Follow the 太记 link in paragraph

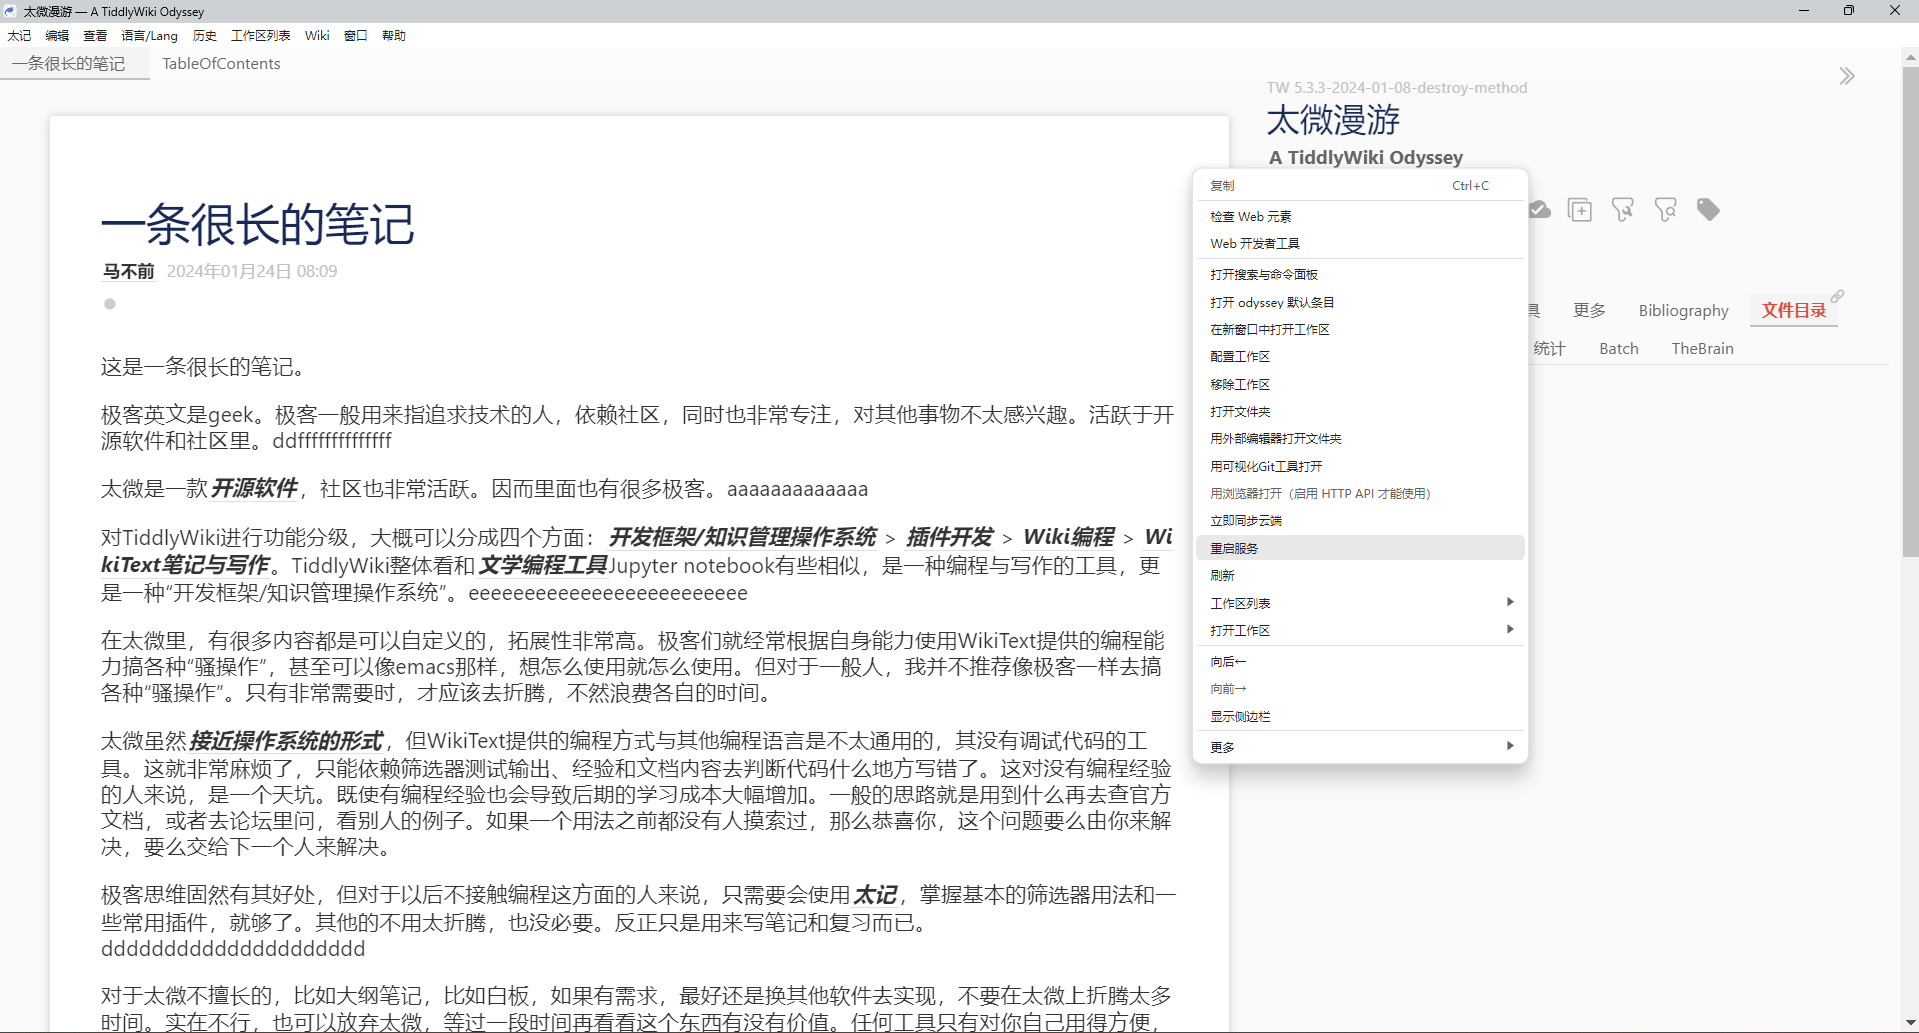click(875, 894)
